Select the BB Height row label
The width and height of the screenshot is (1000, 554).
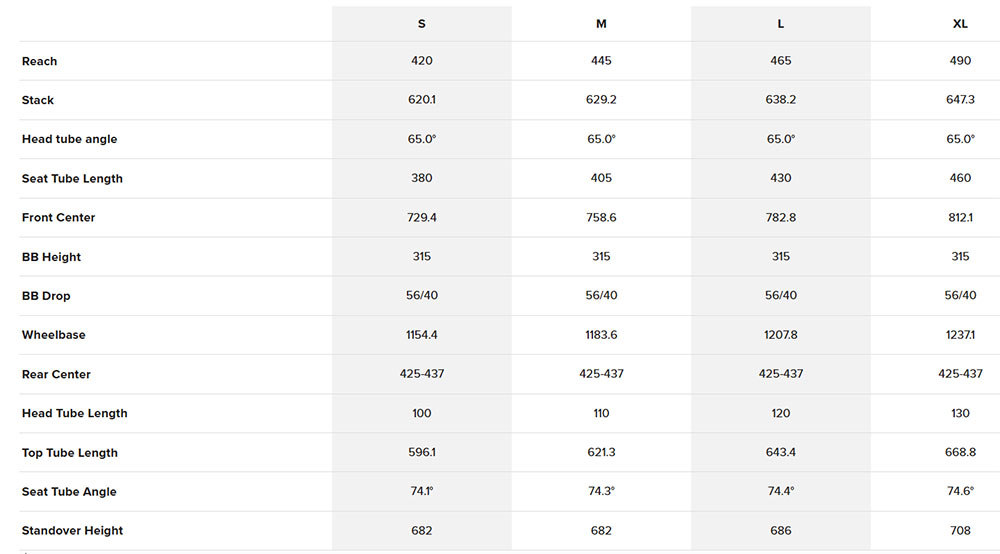[x=52, y=257]
